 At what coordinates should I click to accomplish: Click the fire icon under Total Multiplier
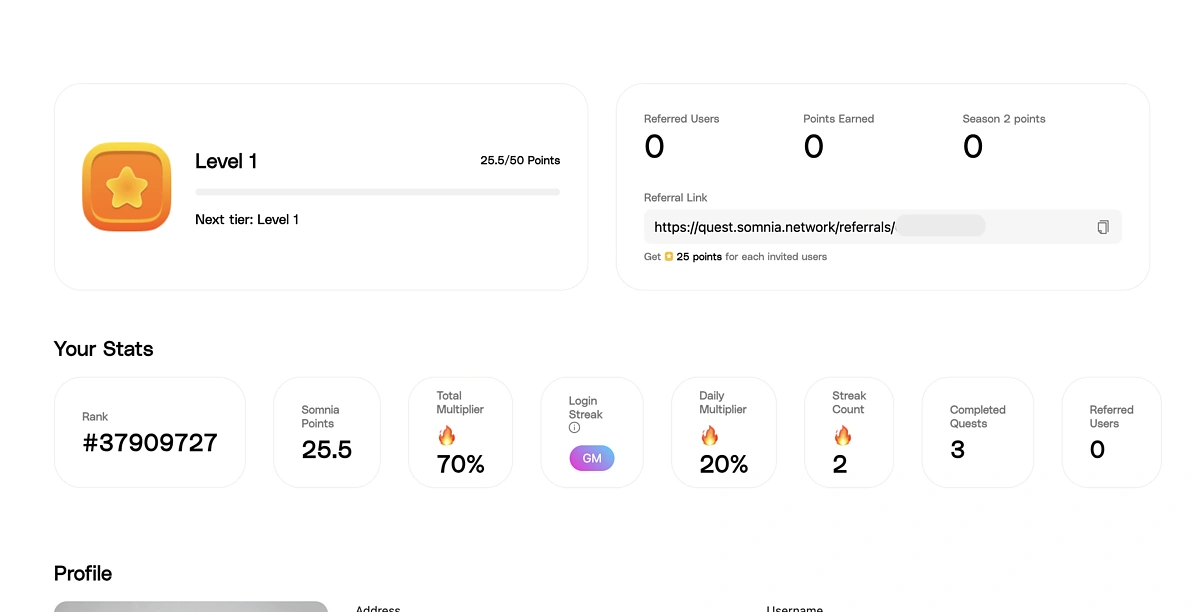pos(446,436)
